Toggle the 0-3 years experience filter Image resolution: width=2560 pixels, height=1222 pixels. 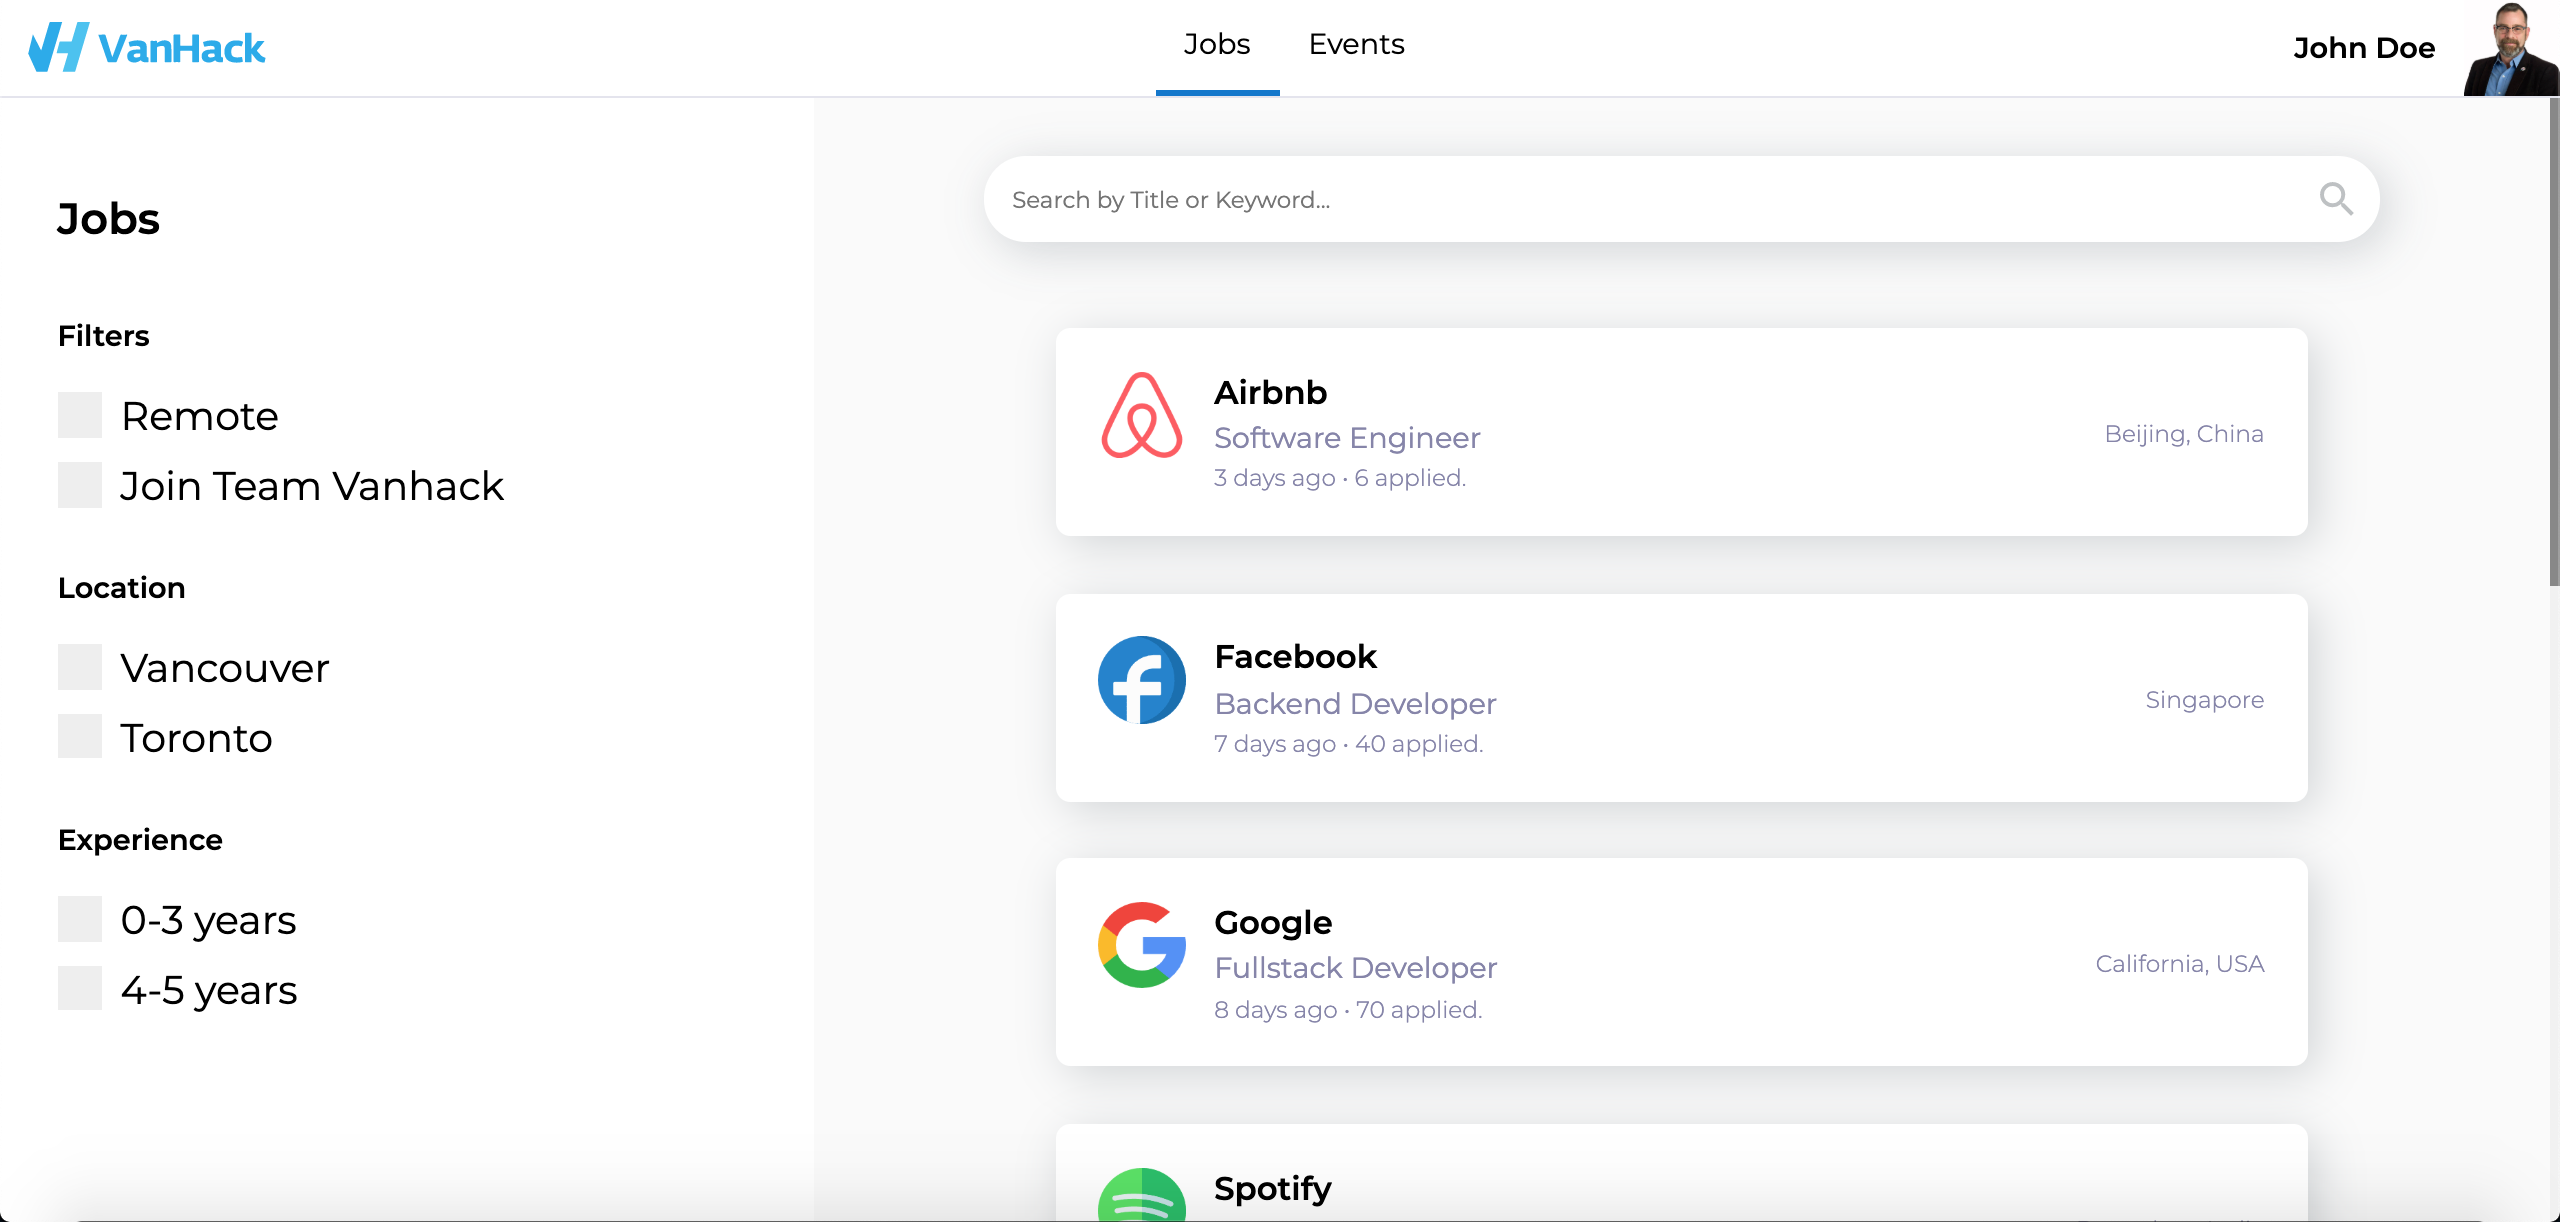[x=80, y=919]
